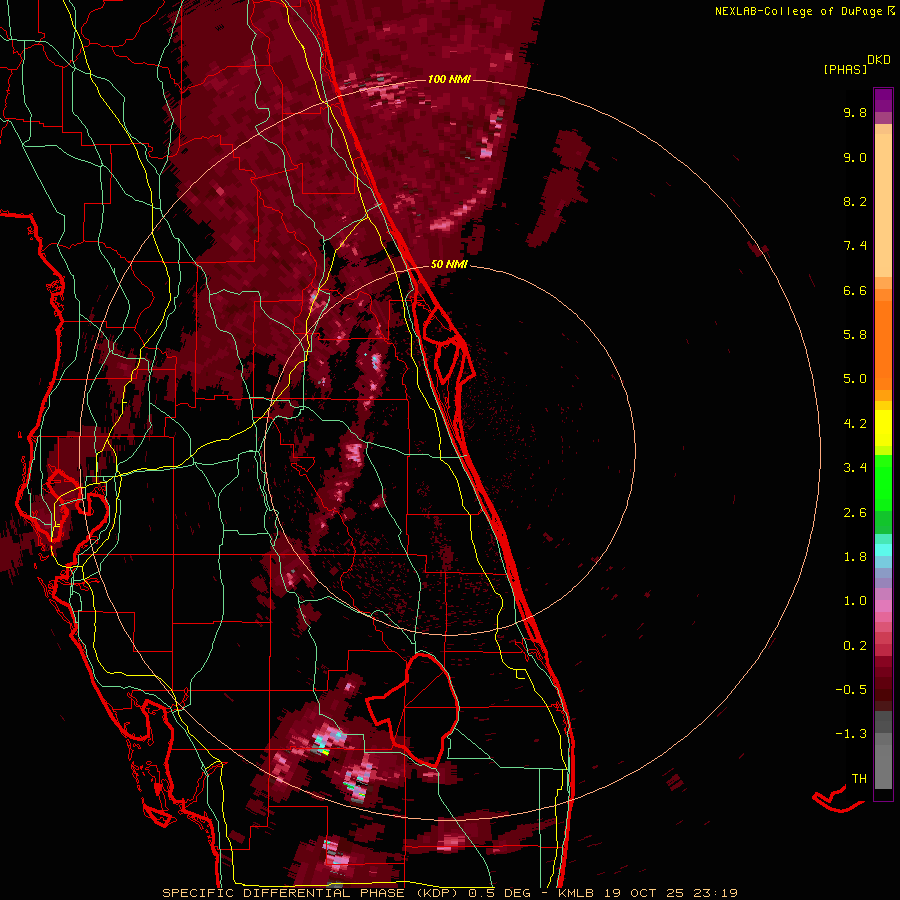Click the DKD label above the color scale
The height and width of the screenshot is (900, 900).
pyautogui.click(x=879, y=60)
